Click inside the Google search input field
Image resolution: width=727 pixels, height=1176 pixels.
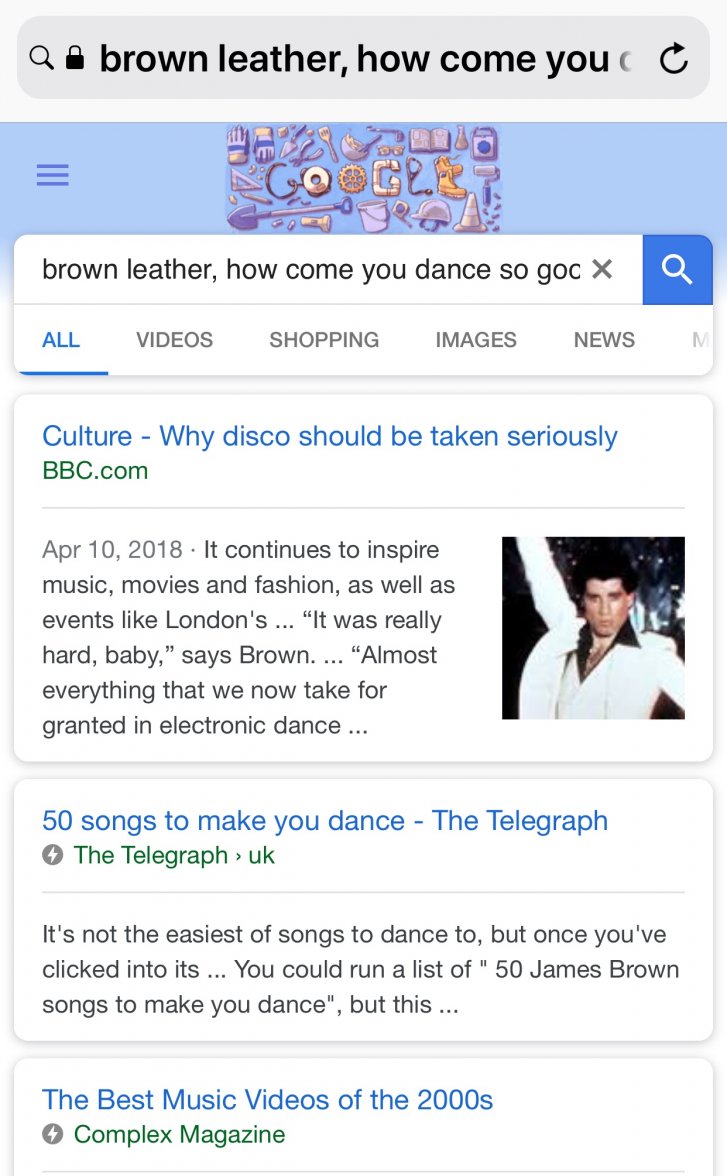(300, 269)
